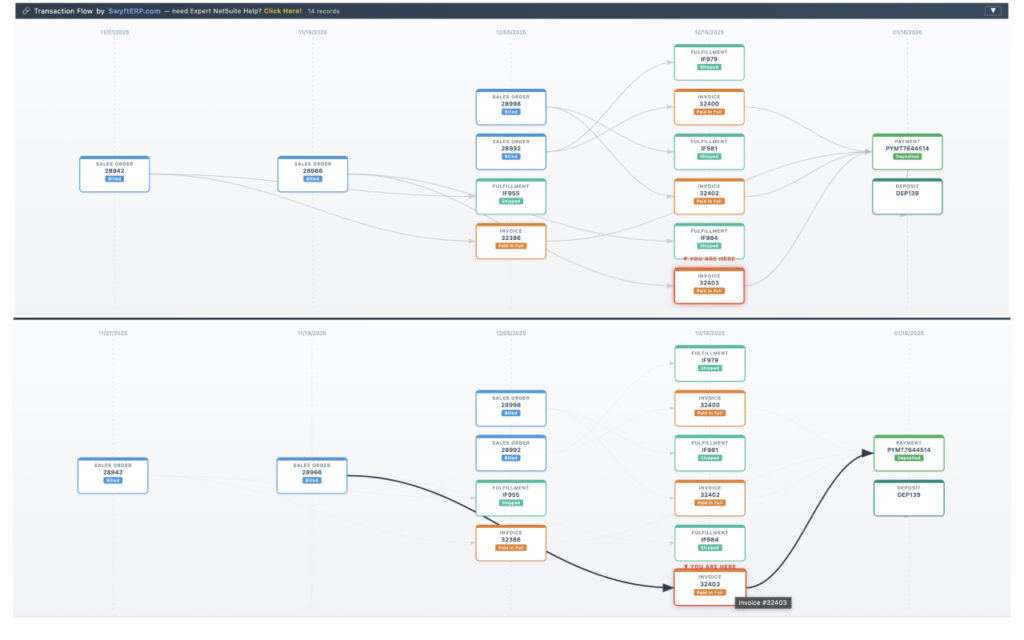This screenshot has height=640, width=1024.
Task: Open Fulfillment IF984 card in upper diagram
Action: [709, 241]
